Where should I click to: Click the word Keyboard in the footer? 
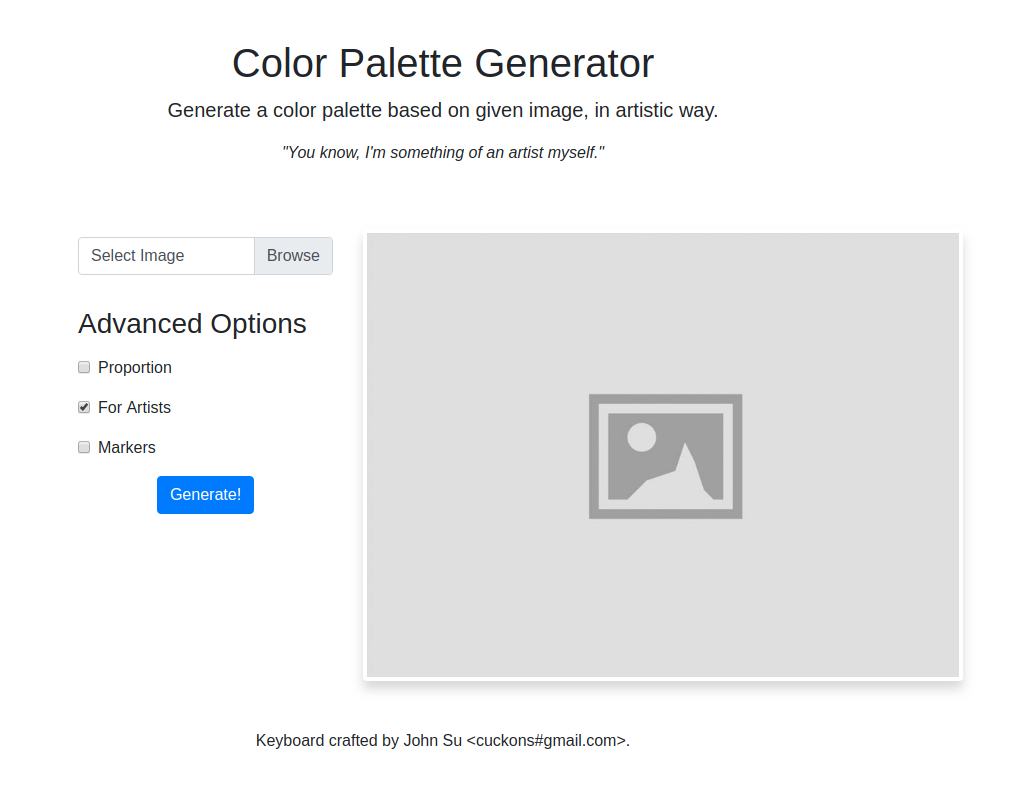290,740
